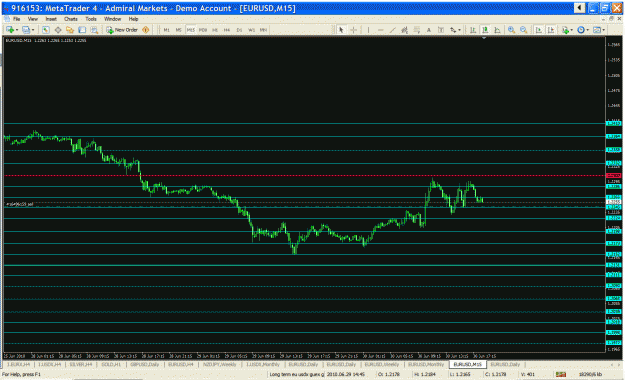Expand the New Chart dropdown arrow
The width and height of the screenshot is (625, 380).
point(17,30)
